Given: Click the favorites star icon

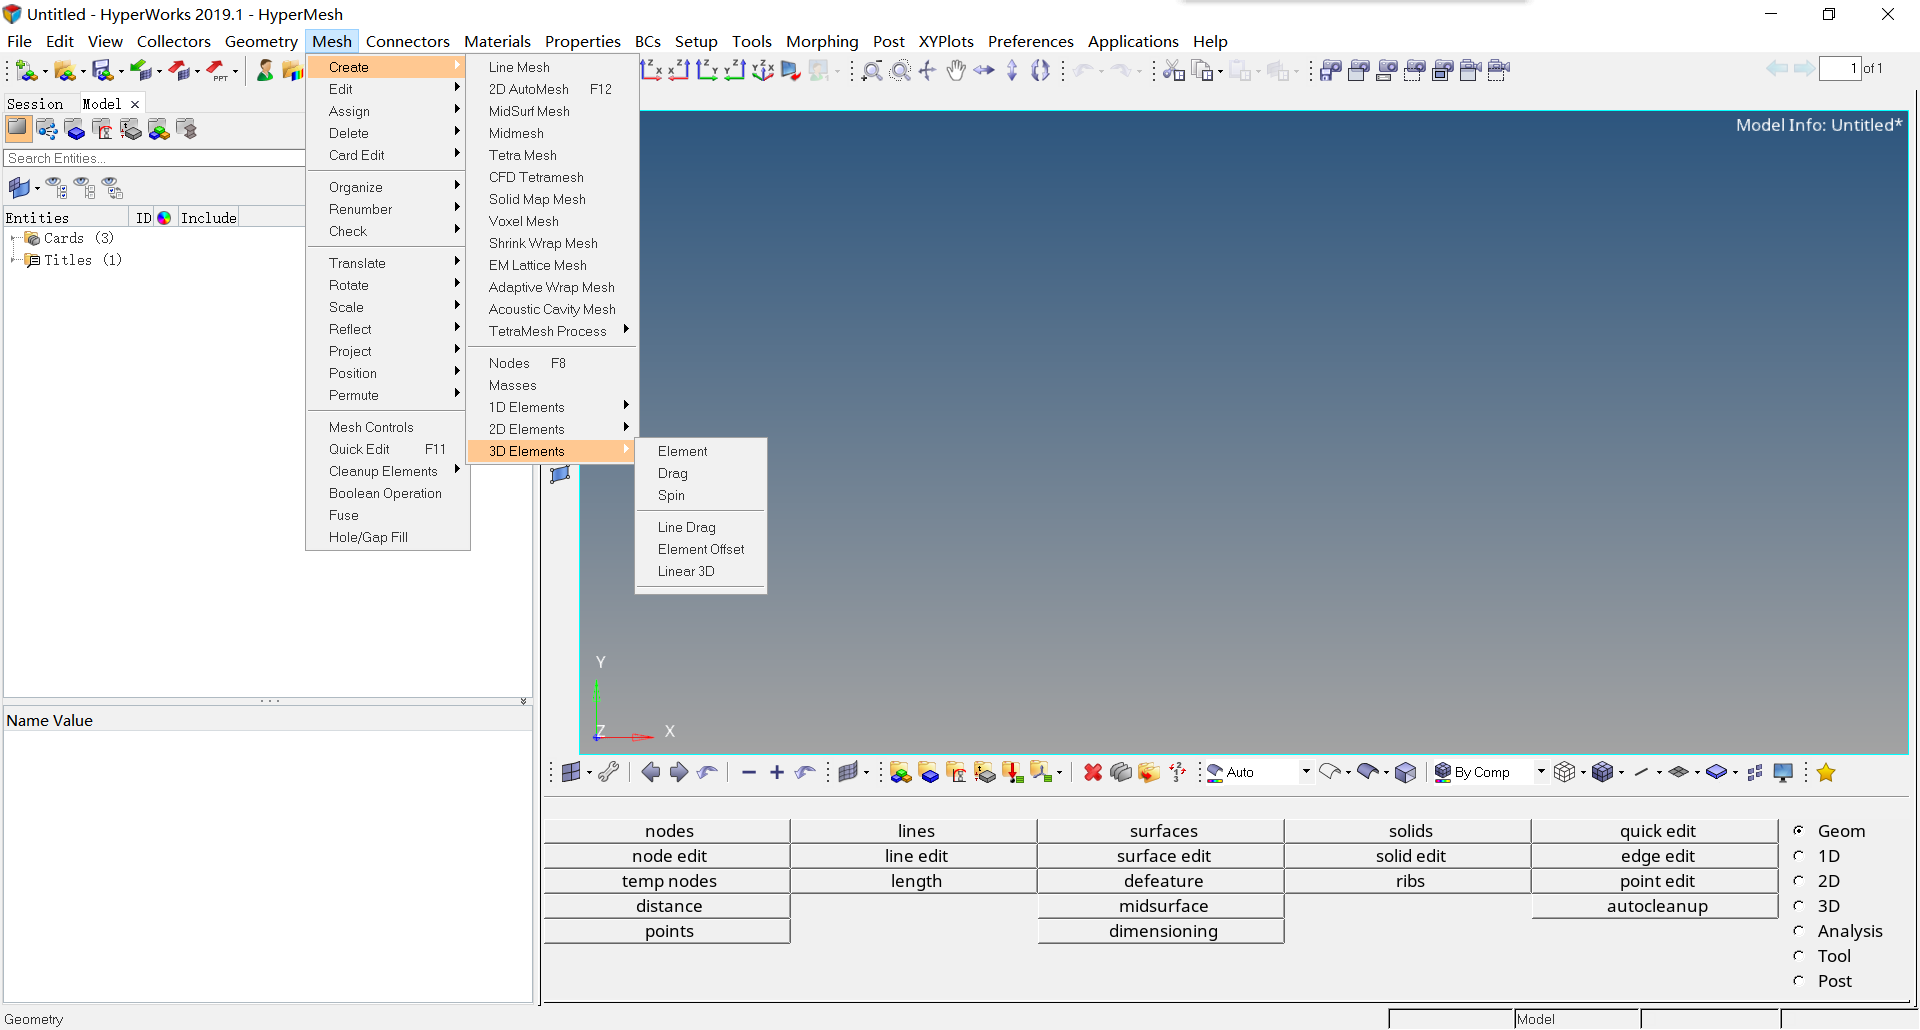Looking at the screenshot, I should 1826,772.
